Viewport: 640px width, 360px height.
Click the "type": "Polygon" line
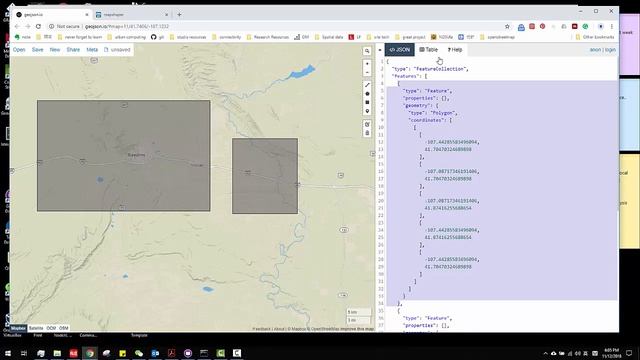433,113
